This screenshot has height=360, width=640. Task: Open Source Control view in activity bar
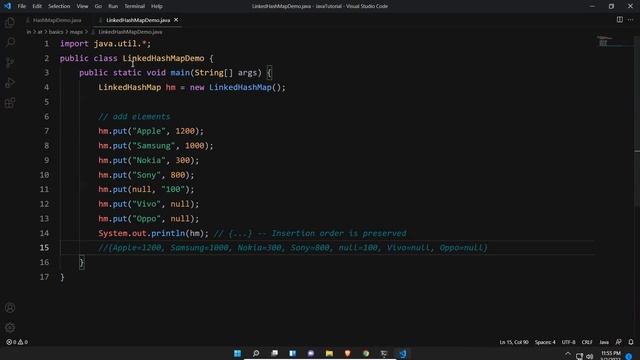10,62
